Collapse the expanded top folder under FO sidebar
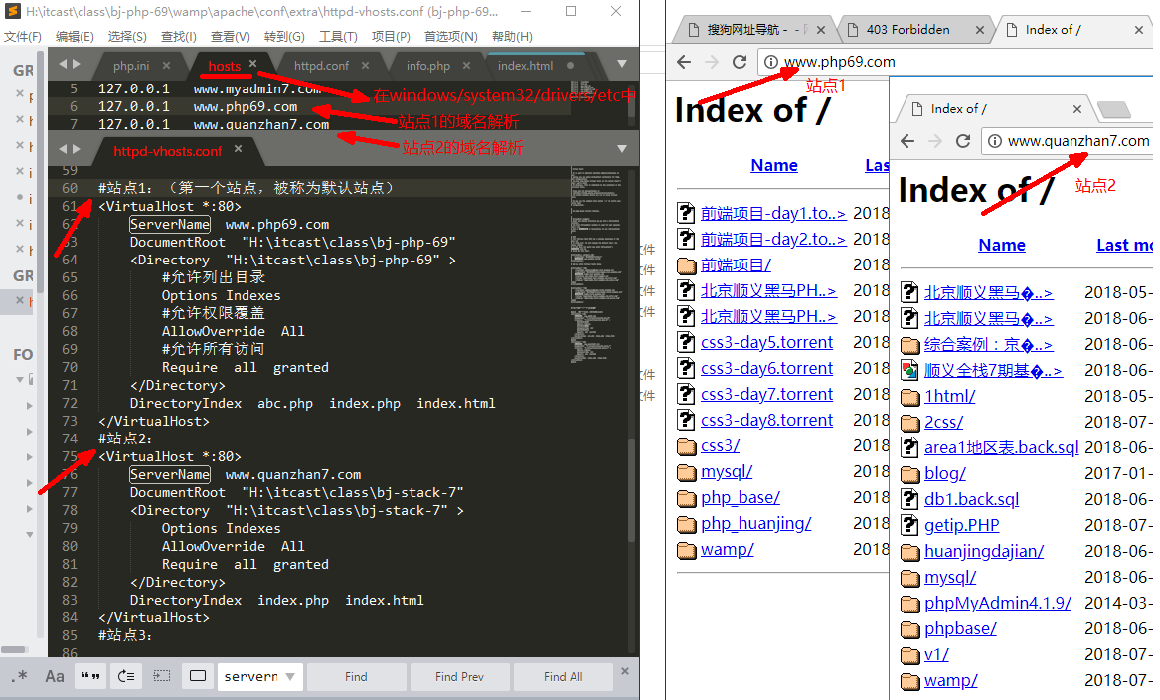Image resolution: width=1160 pixels, height=700 pixels. click(20, 380)
